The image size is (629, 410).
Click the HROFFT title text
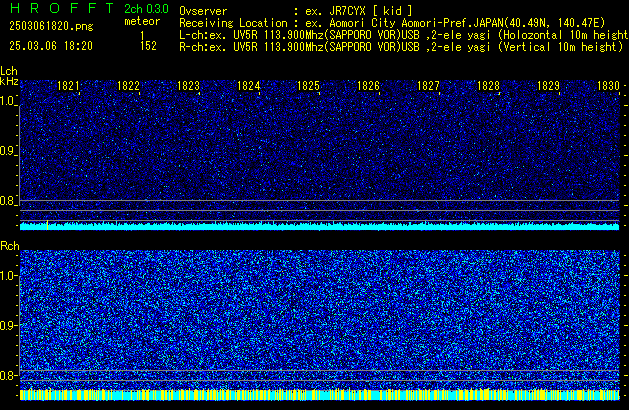coord(62,8)
